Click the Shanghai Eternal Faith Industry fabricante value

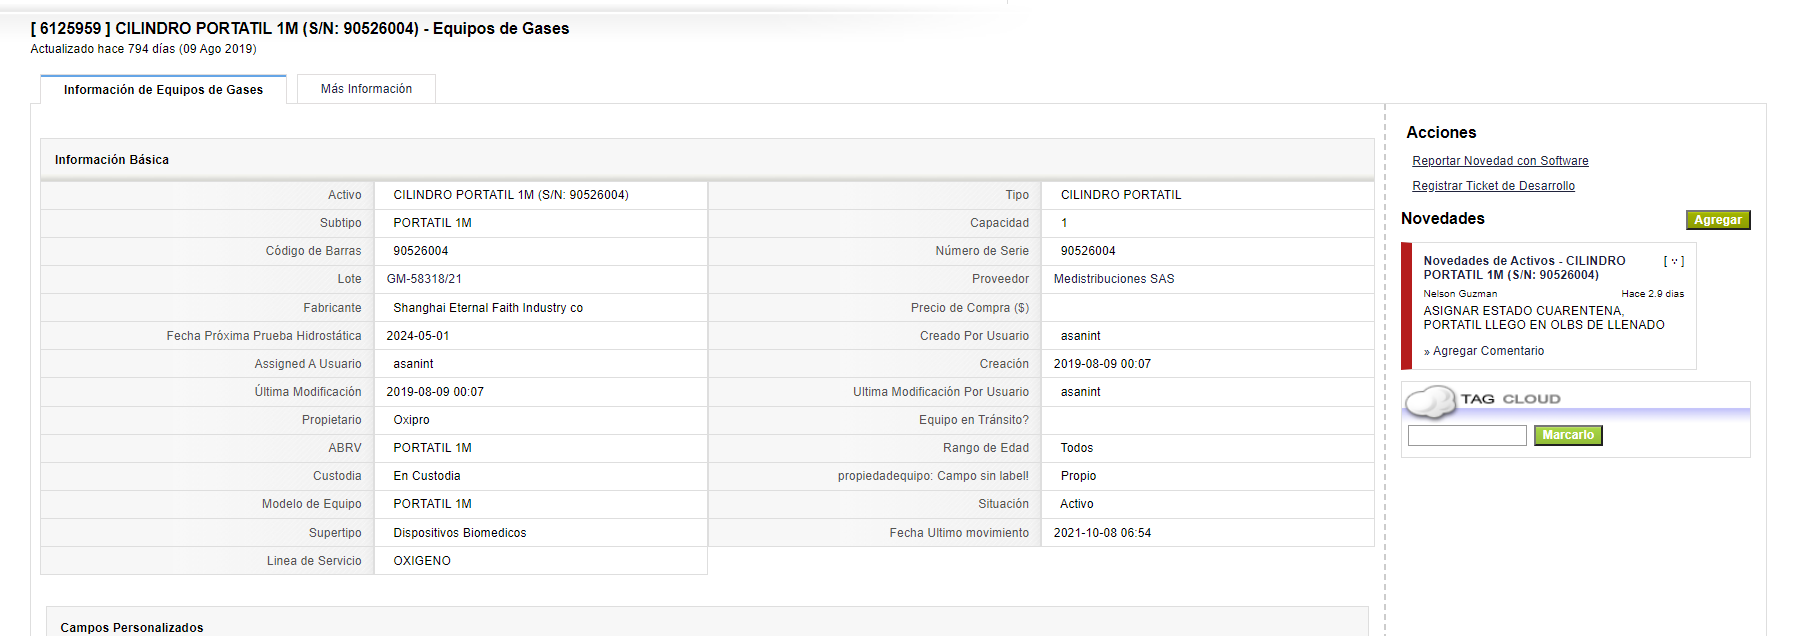coord(488,308)
